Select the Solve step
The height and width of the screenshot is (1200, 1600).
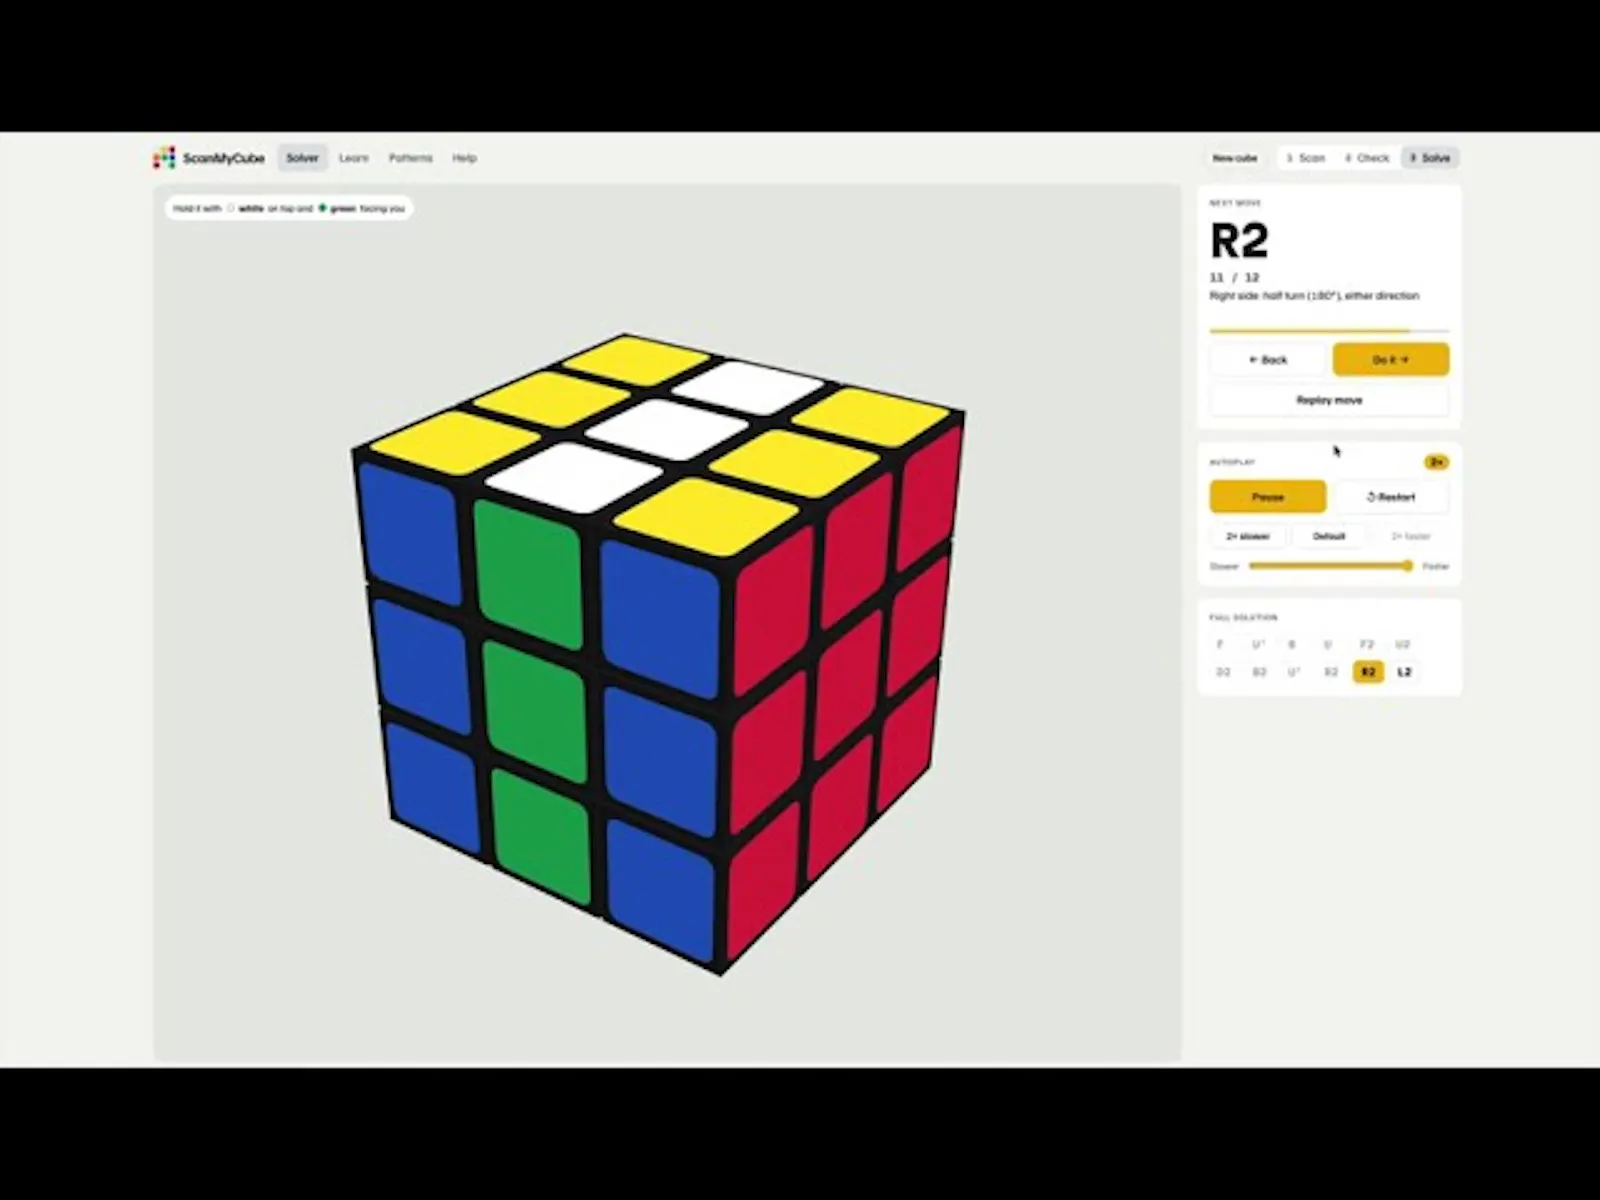tap(1430, 158)
